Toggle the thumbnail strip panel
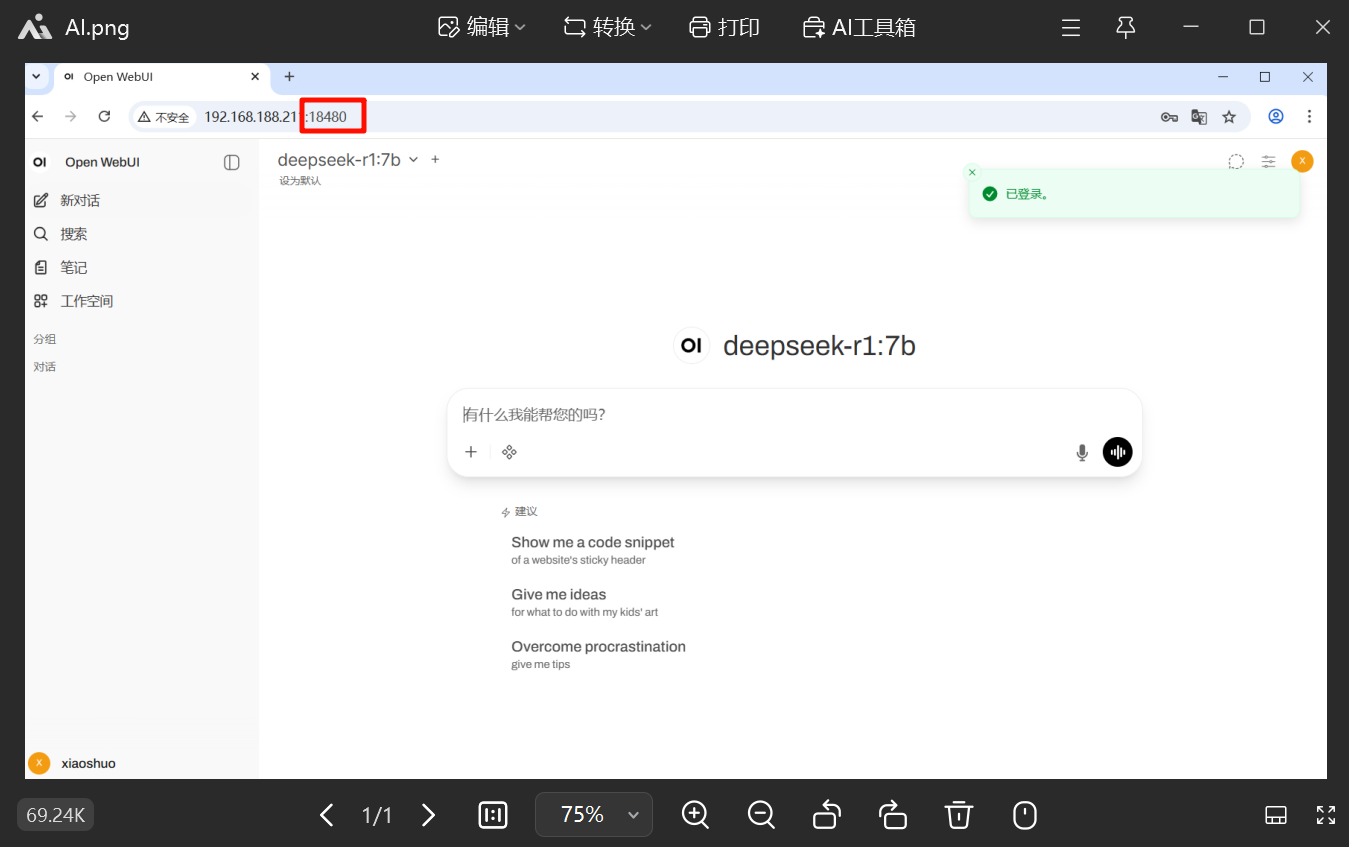Image resolution: width=1349 pixels, height=847 pixels. click(1275, 815)
